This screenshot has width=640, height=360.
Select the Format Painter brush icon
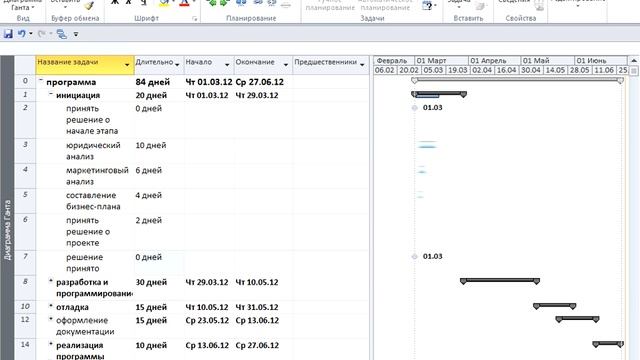pos(90,5)
